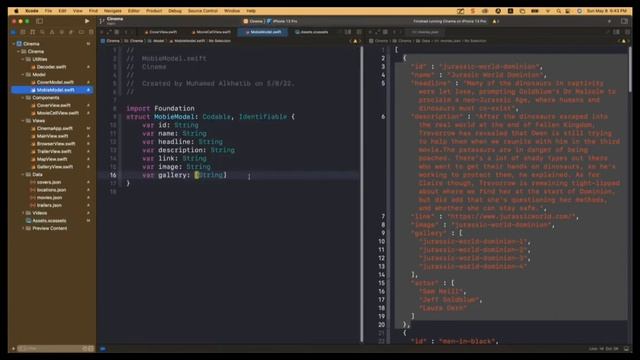
Task: Switch to the Assets.xcassets editor tab
Action: point(311,32)
